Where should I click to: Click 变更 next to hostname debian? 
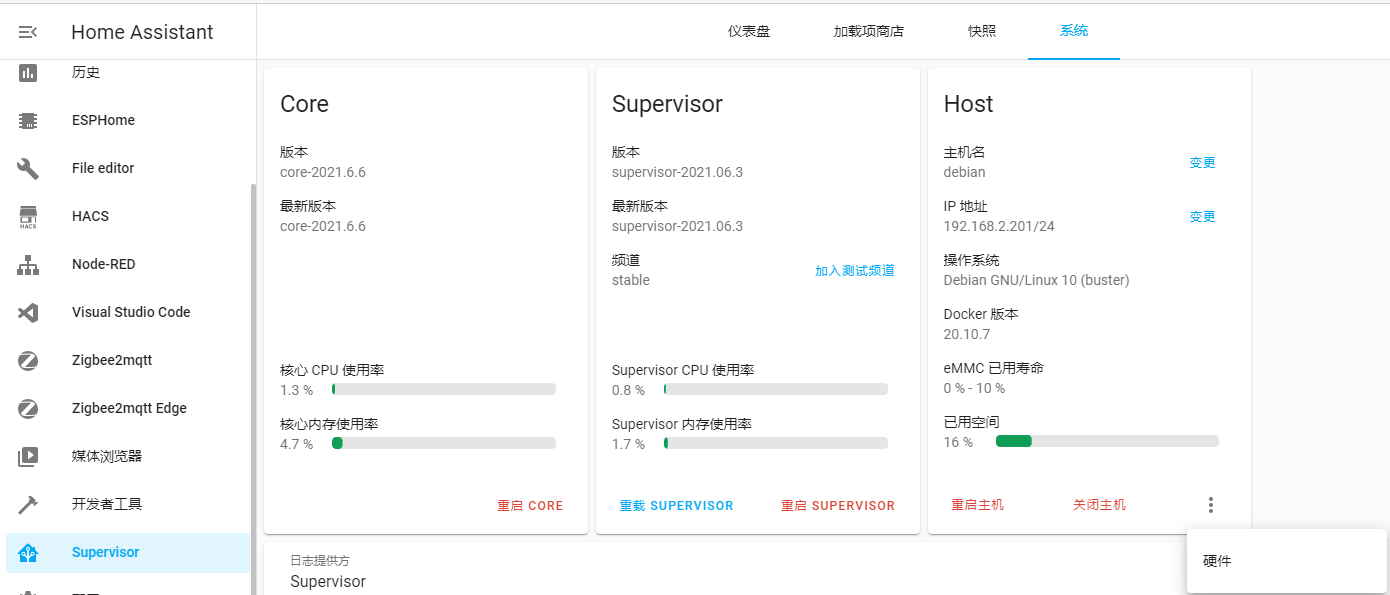point(1202,162)
